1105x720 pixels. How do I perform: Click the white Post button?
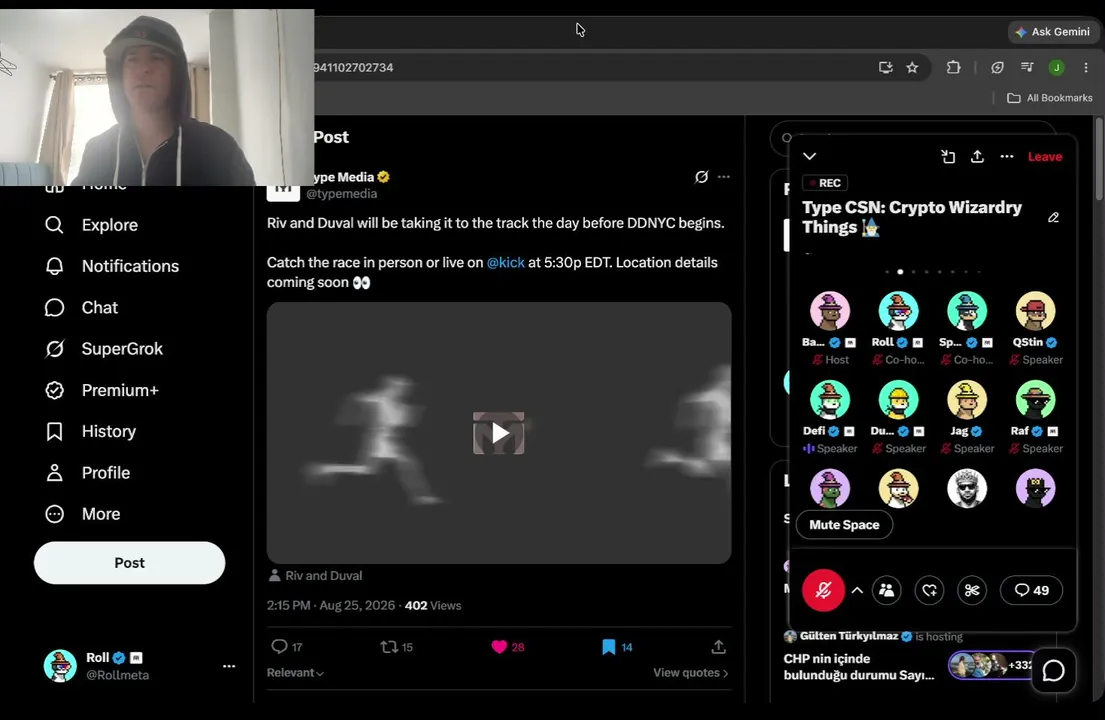(130, 563)
